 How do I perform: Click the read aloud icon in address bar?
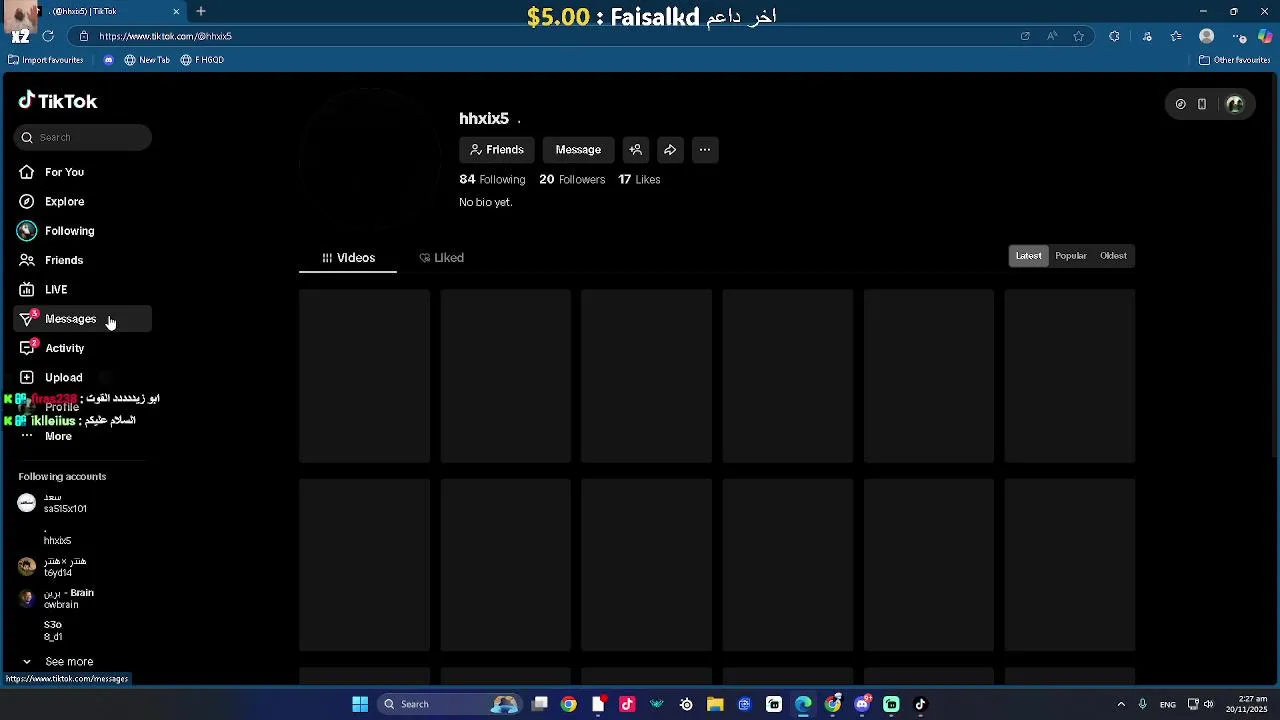[x=1052, y=36]
